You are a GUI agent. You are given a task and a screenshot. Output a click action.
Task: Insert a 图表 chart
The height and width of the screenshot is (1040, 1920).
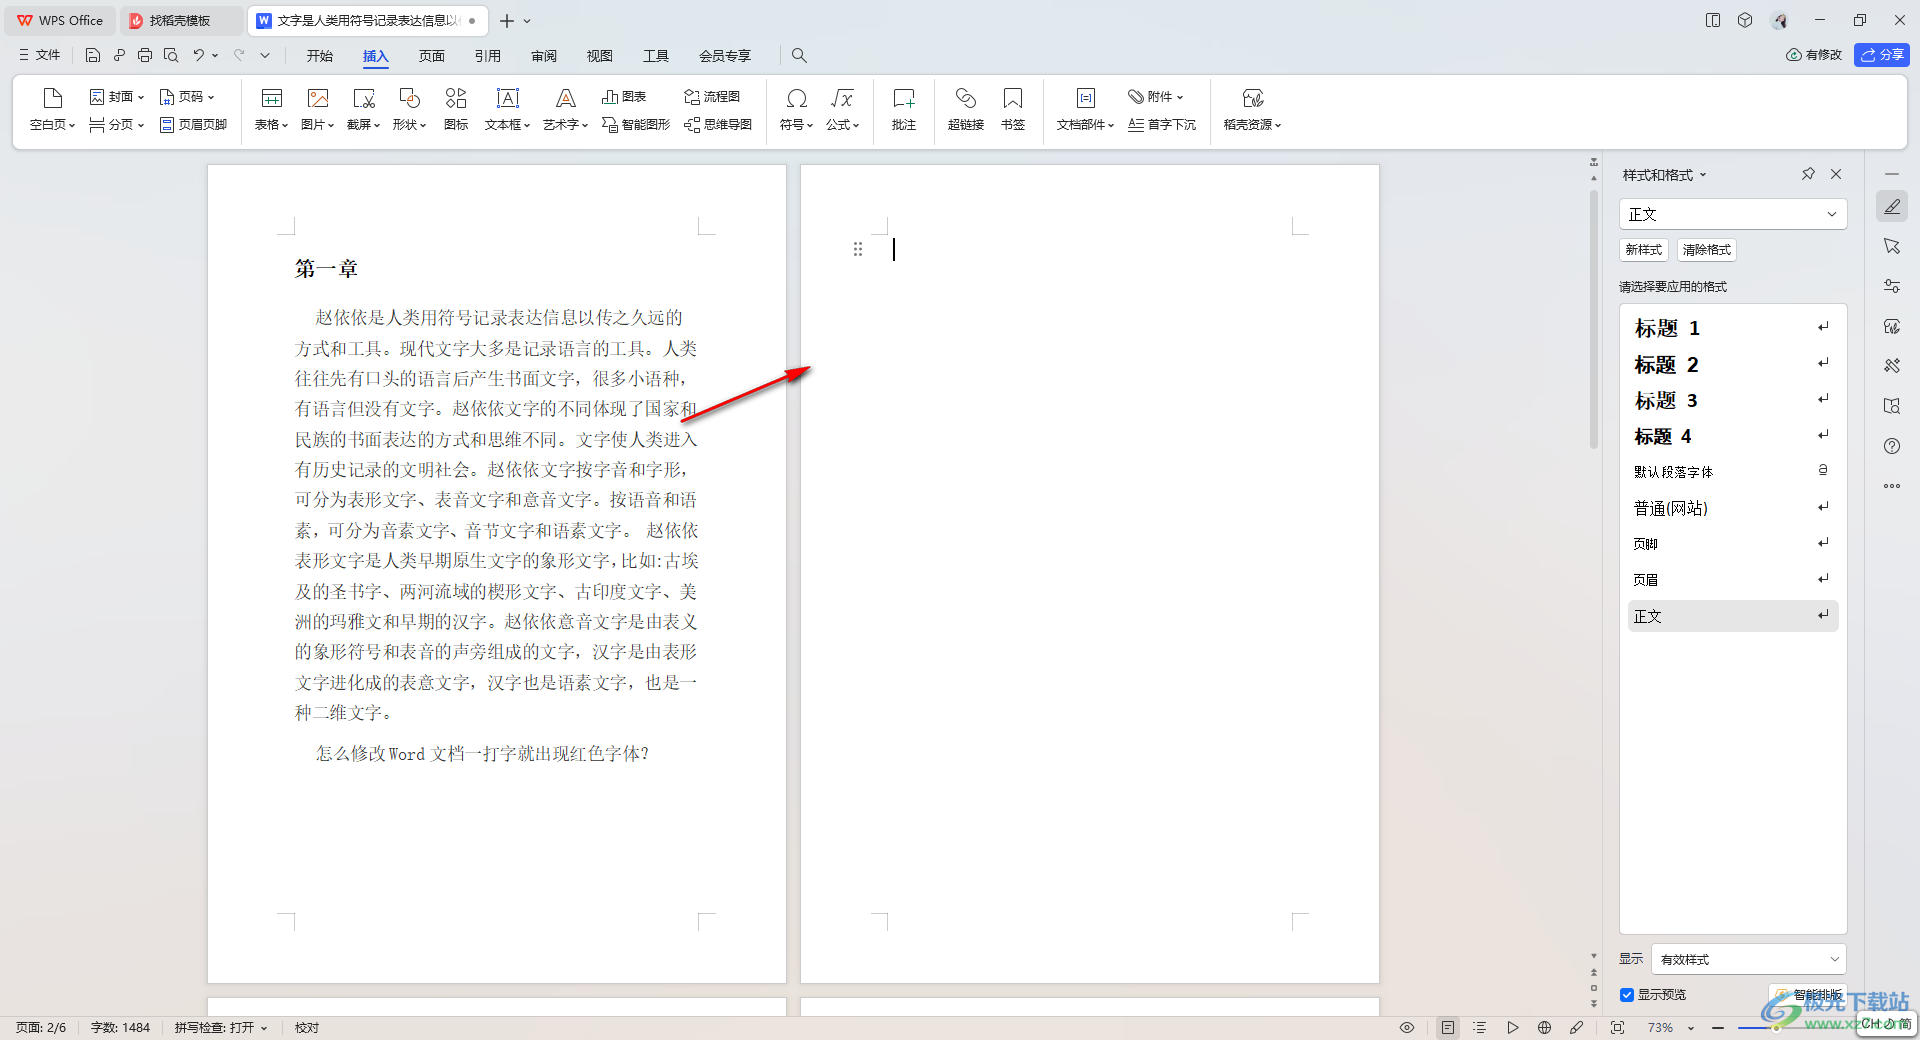pyautogui.click(x=624, y=97)
